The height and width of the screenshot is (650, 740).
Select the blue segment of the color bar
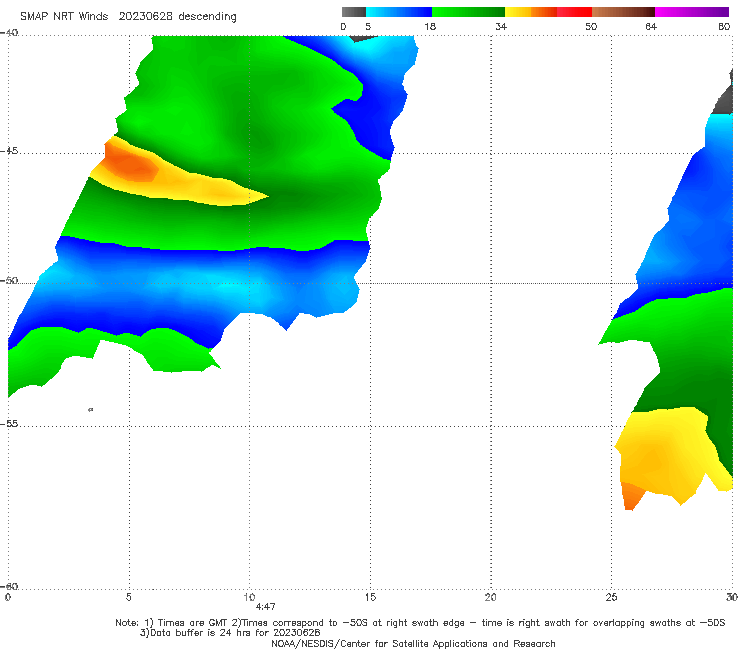click(x=399, y=12)
